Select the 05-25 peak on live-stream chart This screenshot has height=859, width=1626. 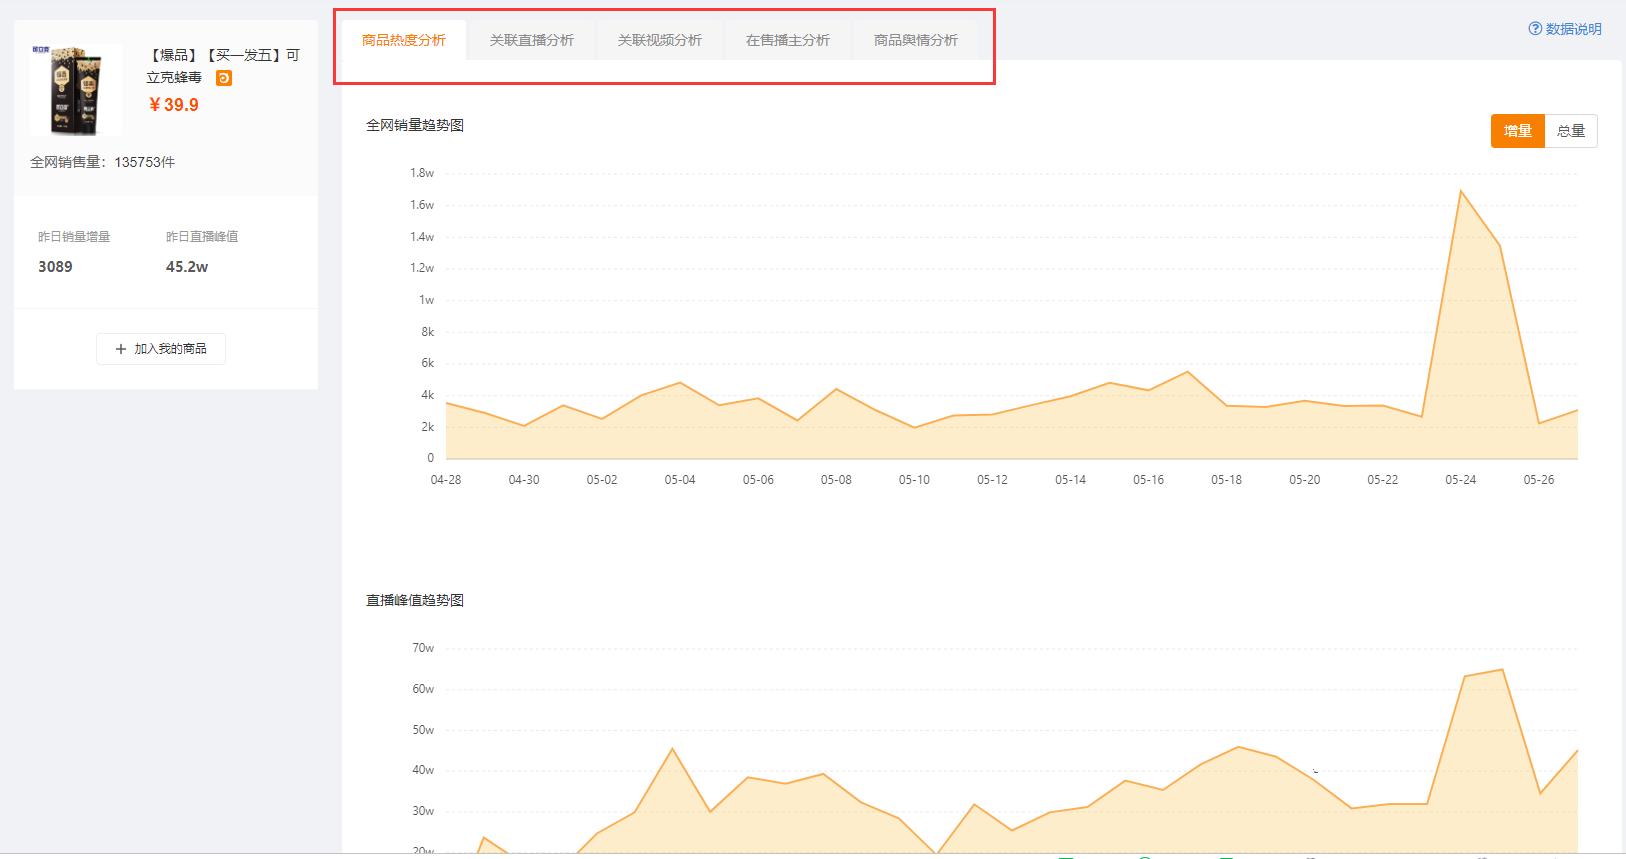[x=1501, y=670]
